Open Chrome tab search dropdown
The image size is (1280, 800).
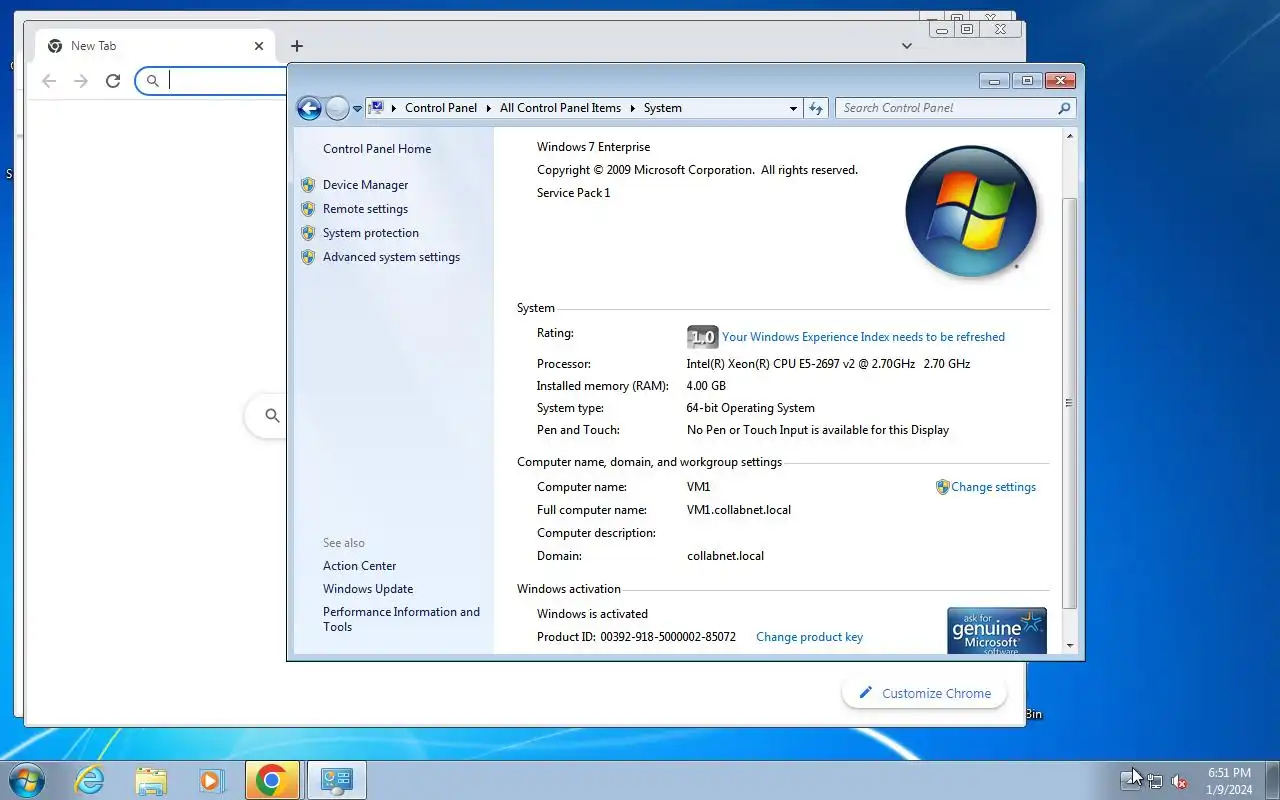[x=906, y=46]
